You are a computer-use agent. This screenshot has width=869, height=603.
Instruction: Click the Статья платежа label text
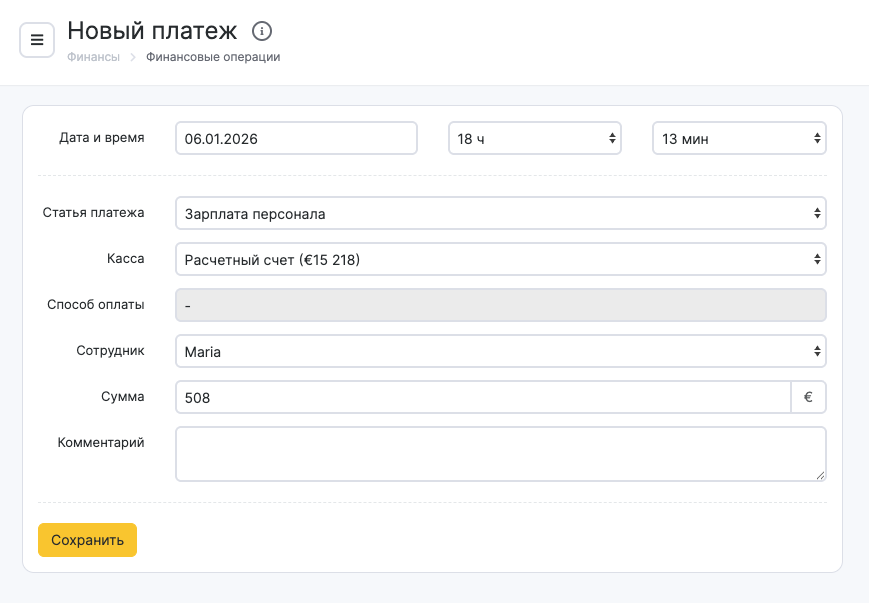pos(93,212)
